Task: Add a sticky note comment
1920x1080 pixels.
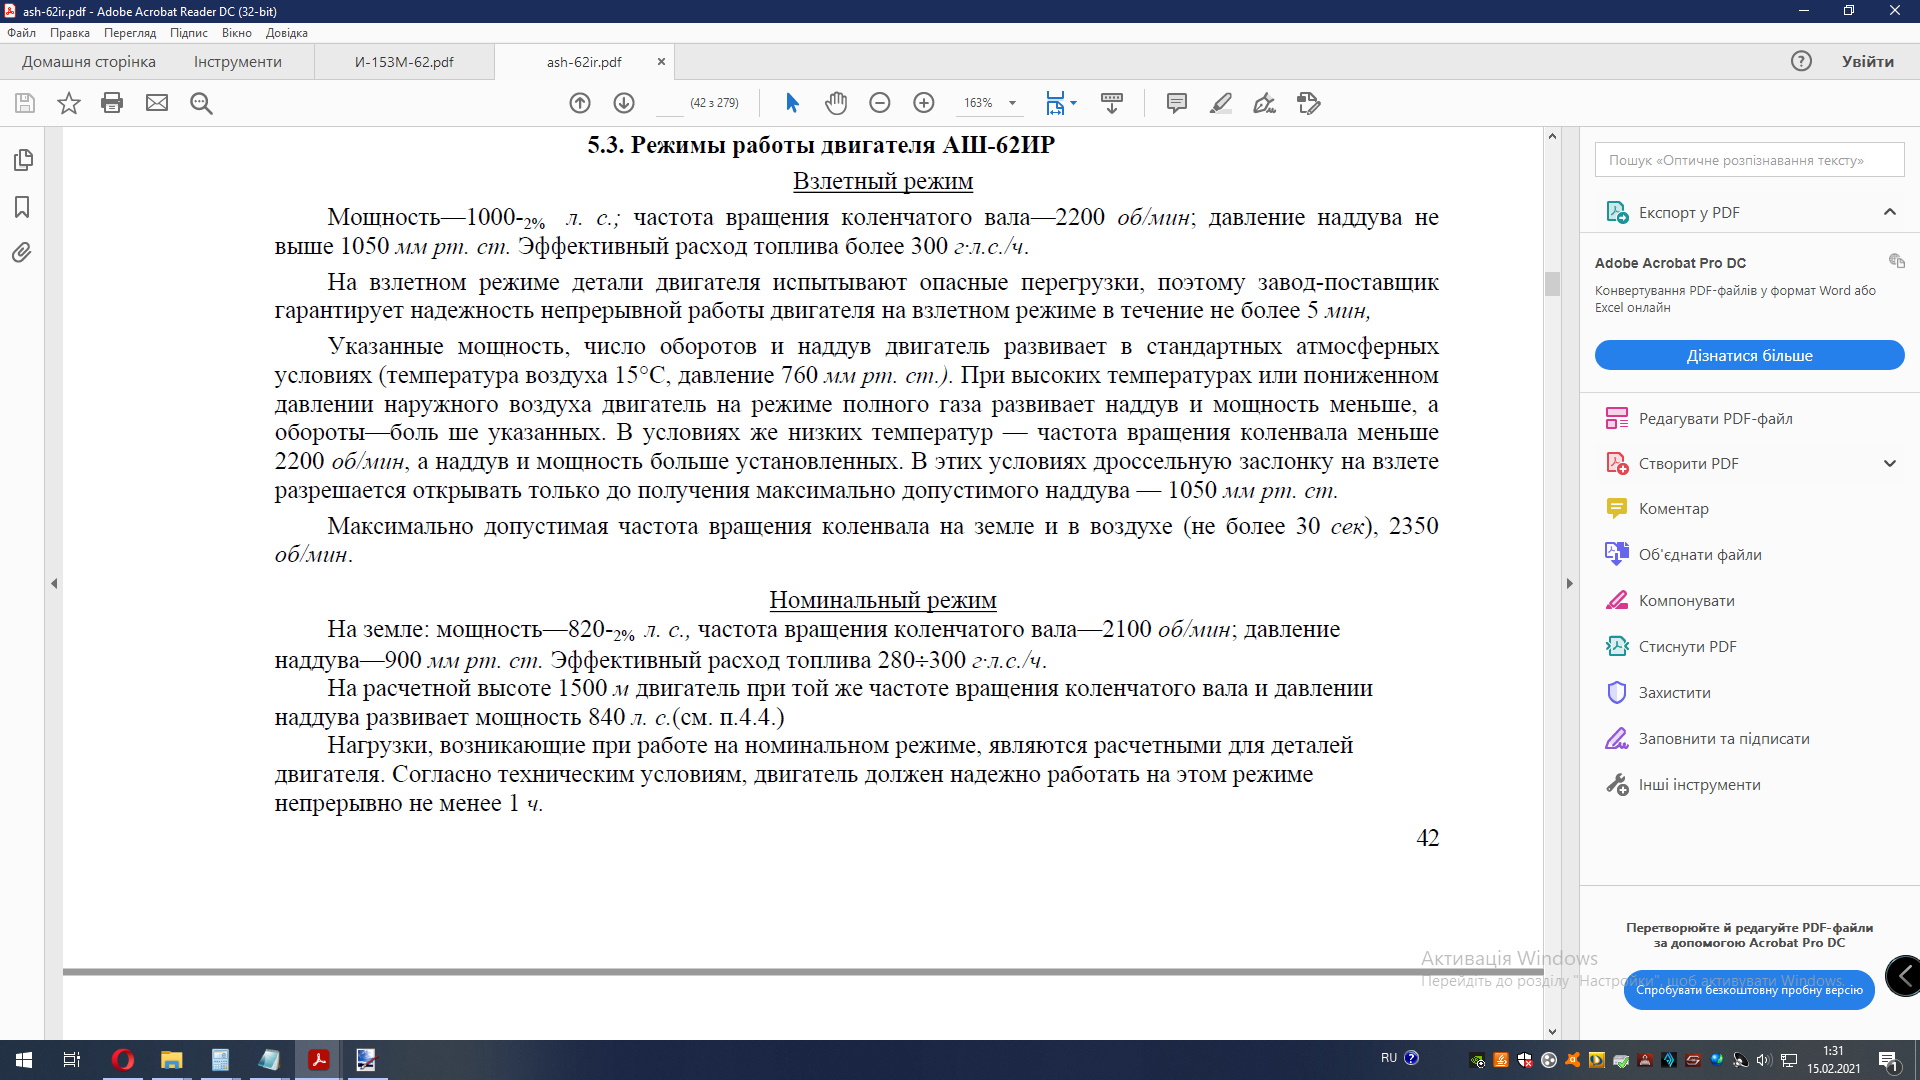Action: click(x=1177, y=103)
